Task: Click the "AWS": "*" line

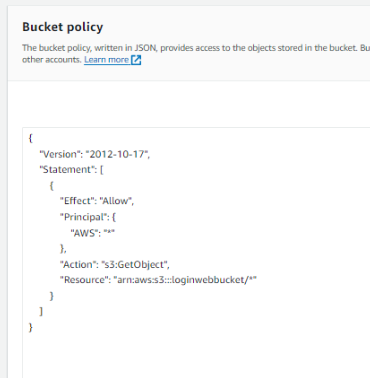Action: point(92,233)
